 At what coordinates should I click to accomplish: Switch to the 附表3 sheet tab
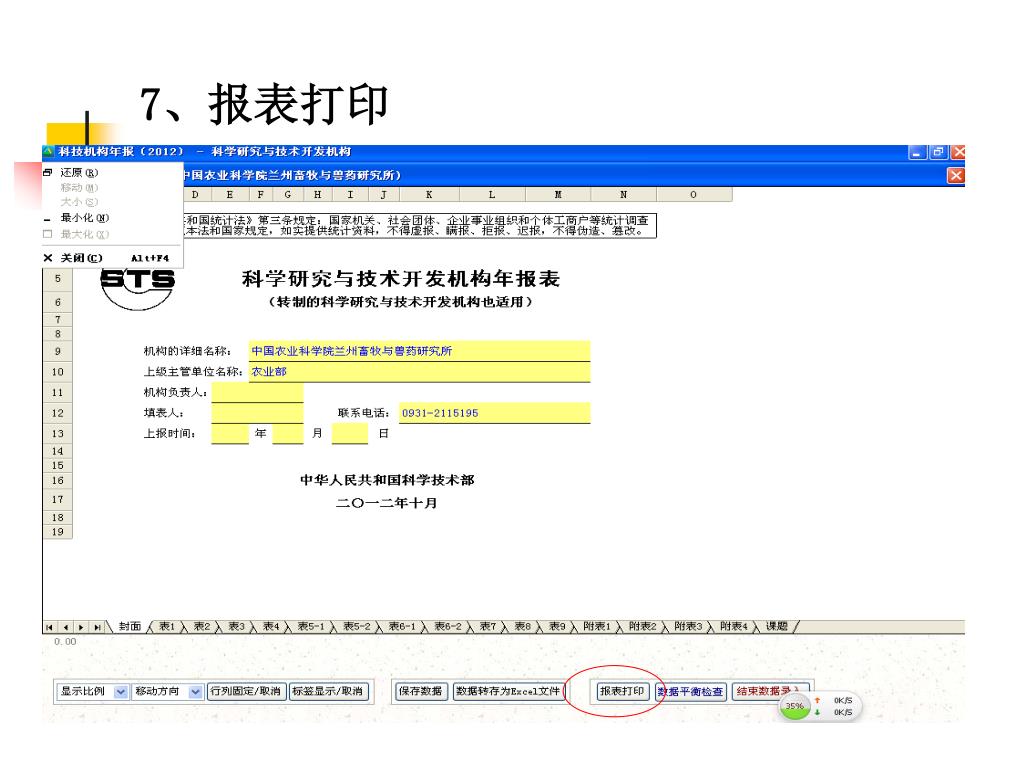click(688, 626)
